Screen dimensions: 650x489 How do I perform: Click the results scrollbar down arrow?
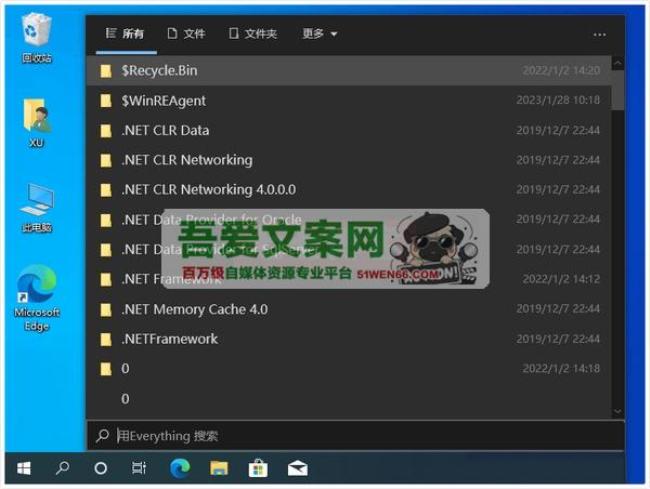click(618, 412)
